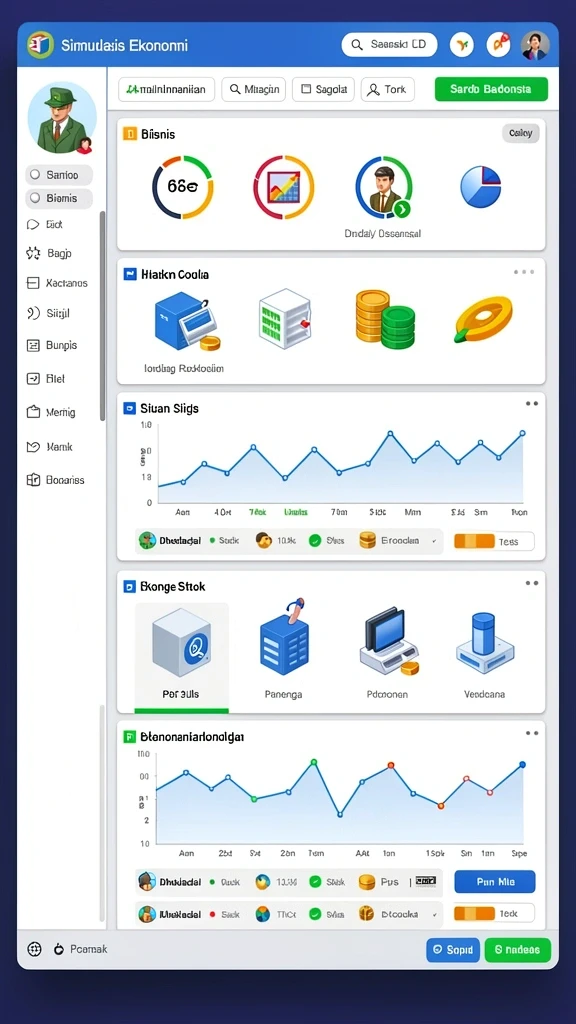Open the gold and green coin stacks icon

point(385,317)
